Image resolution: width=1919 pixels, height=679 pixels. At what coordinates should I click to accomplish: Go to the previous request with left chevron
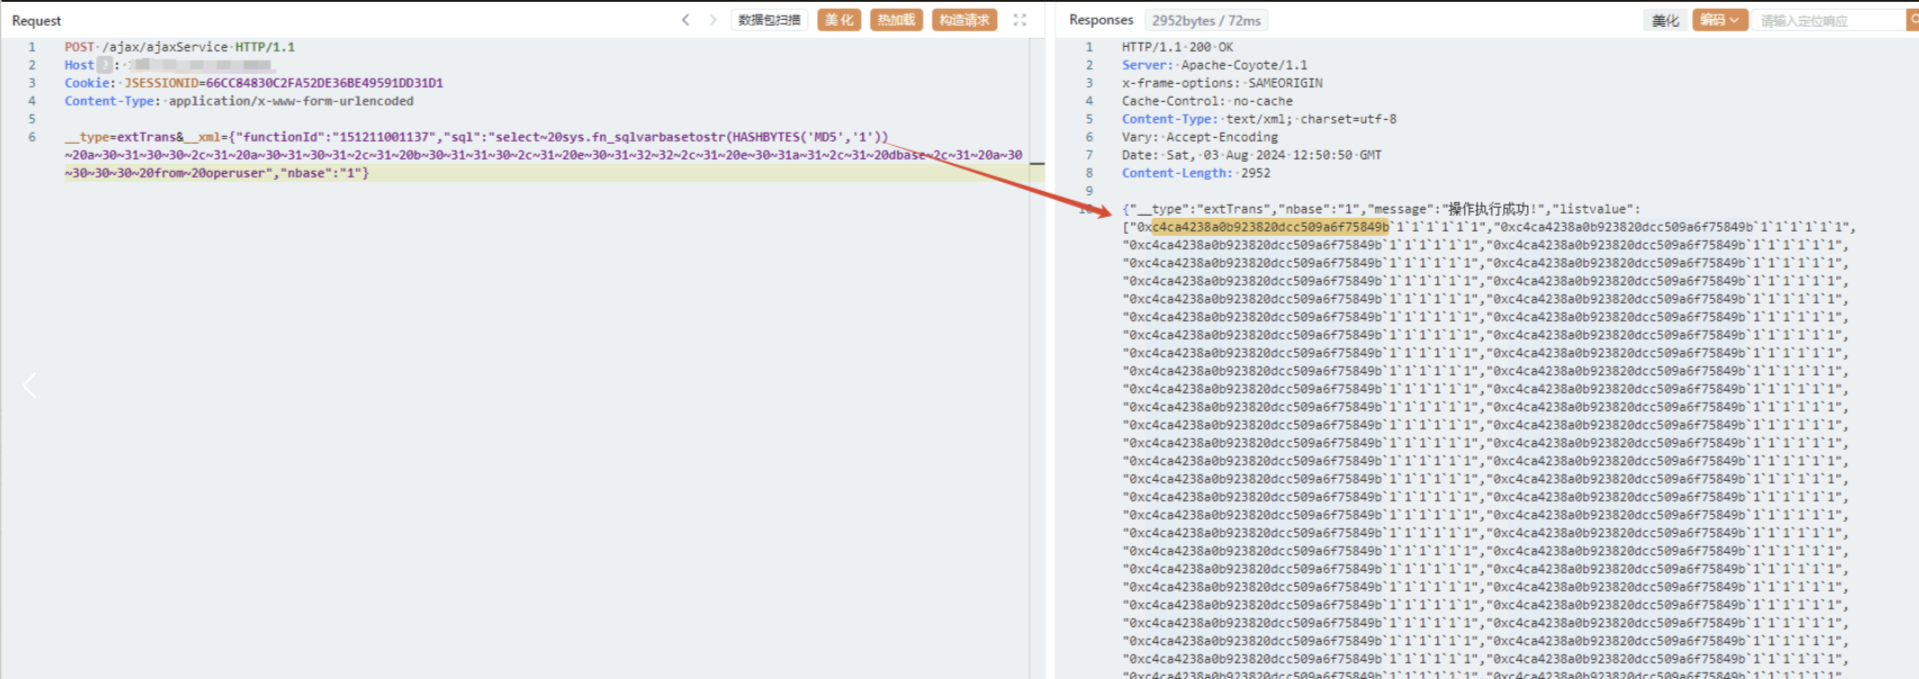685,20
